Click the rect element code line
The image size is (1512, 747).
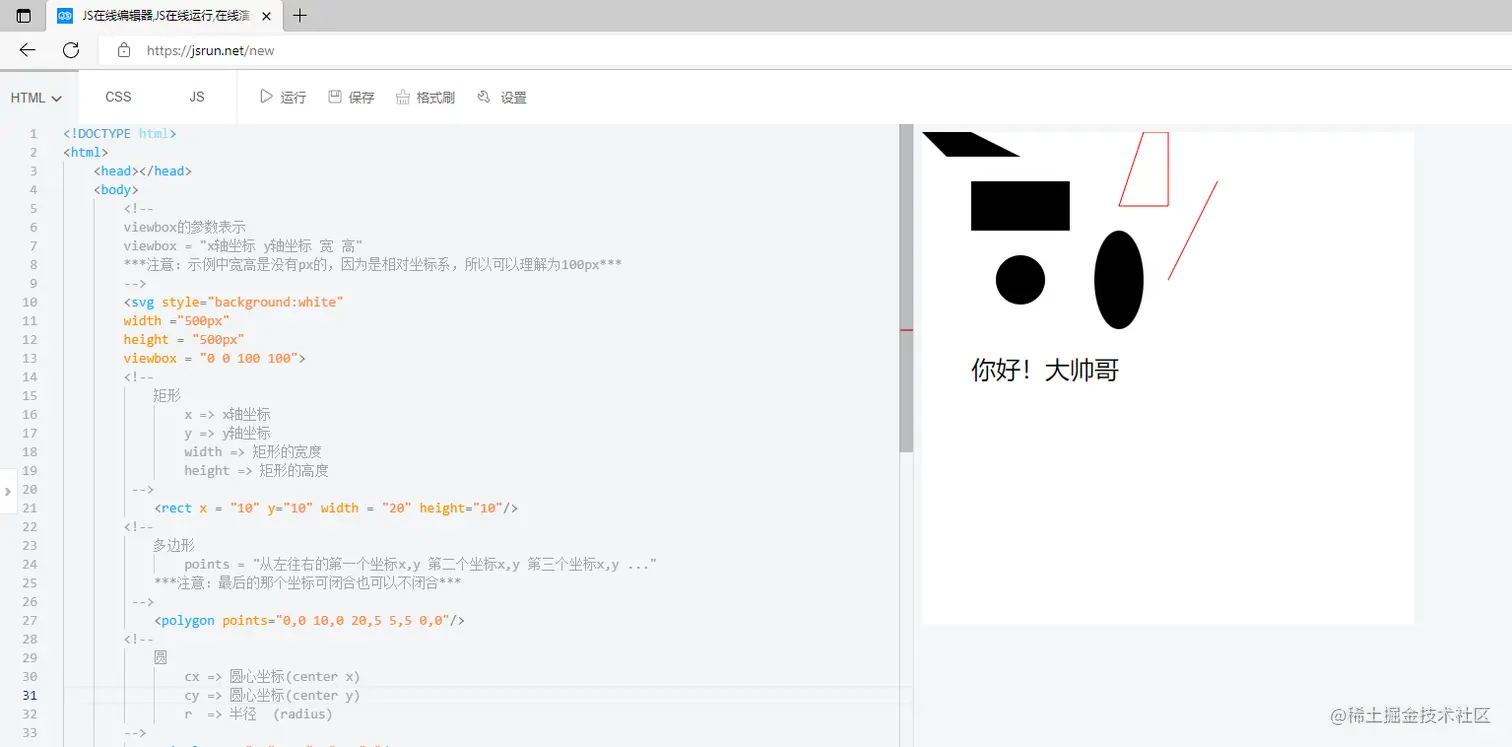click(x=335, y=508)
